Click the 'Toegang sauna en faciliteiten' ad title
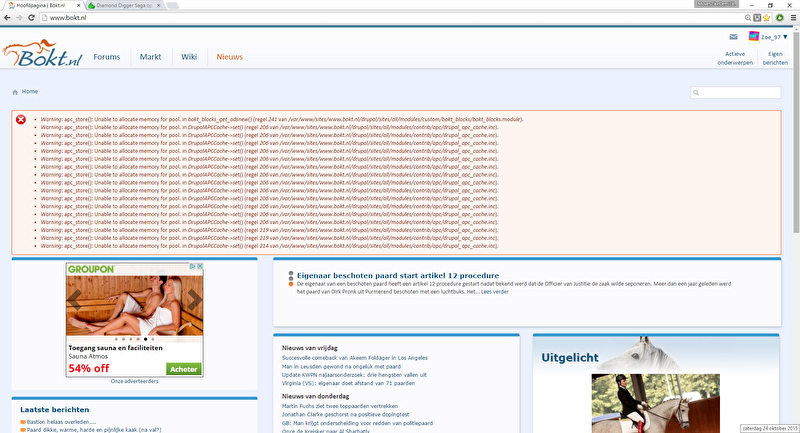 click(x=115, y=348)
